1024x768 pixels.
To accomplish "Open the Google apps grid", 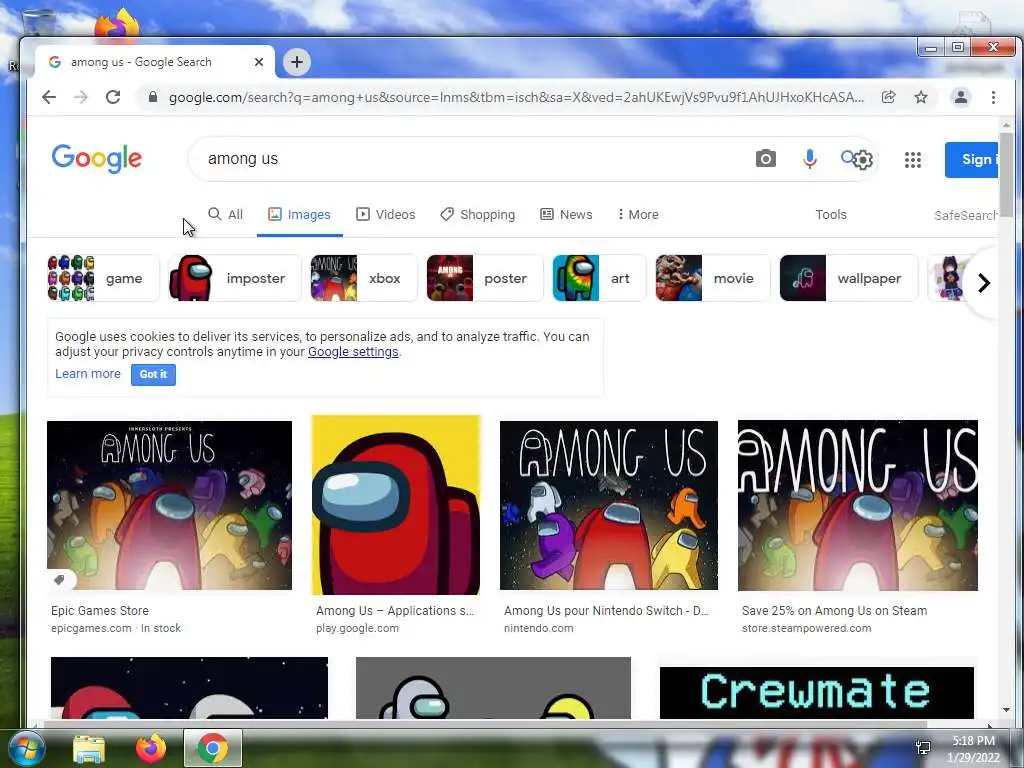I will coord(913,159).
